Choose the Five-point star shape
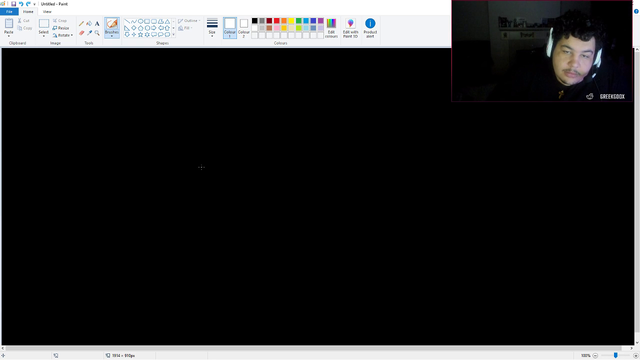 (x=140, y=35)
